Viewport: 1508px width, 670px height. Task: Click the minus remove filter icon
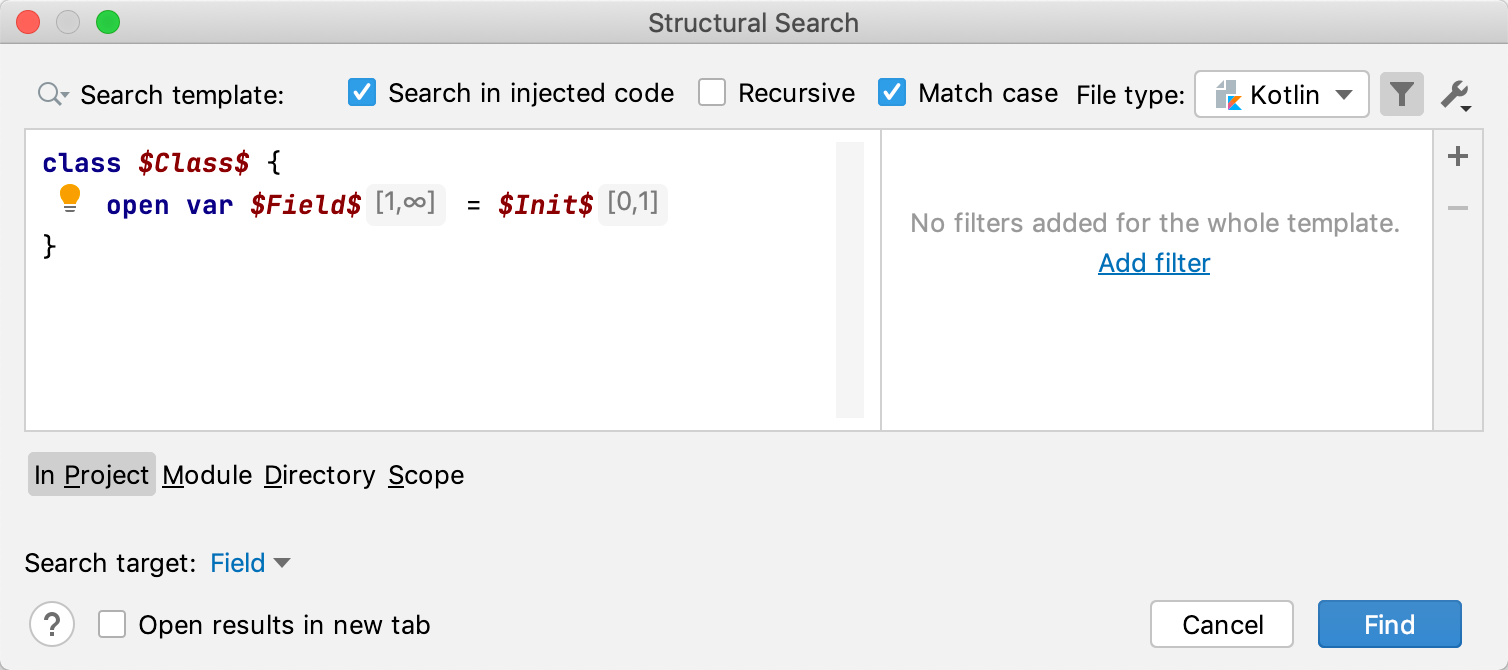coord(1458,208)
